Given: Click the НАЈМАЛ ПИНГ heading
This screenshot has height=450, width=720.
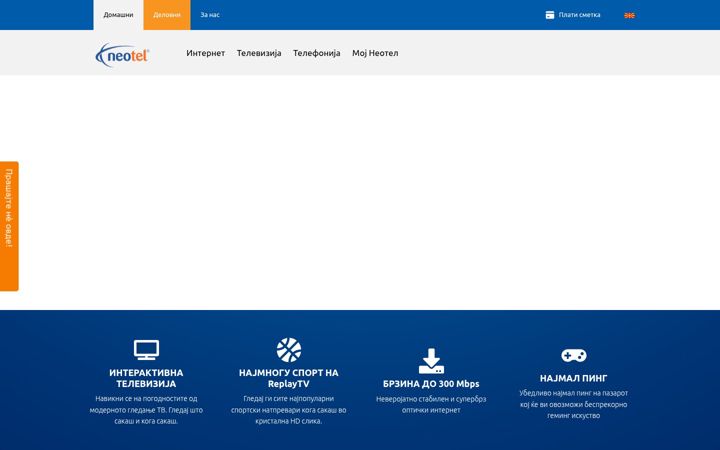Looking at the screenshot, I should [574, 378].
